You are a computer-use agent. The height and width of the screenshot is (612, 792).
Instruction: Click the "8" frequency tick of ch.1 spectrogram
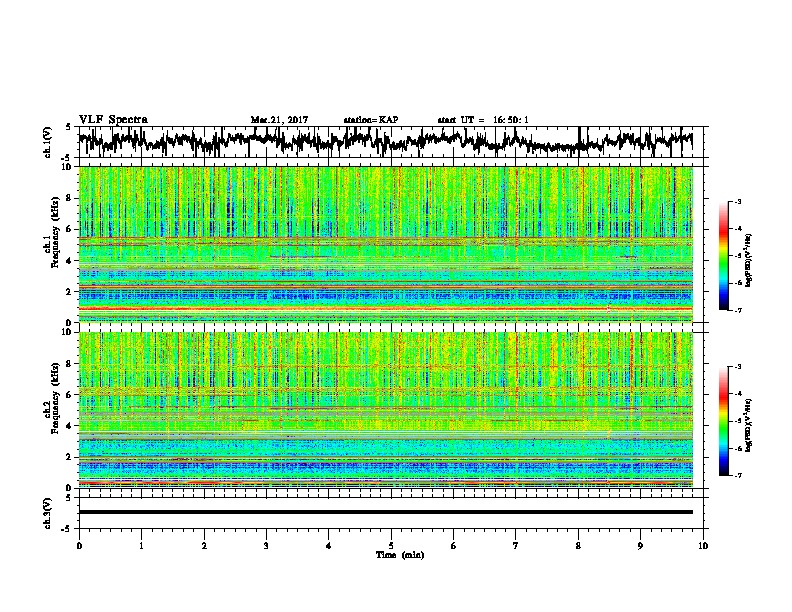click(x=70, y=198)
